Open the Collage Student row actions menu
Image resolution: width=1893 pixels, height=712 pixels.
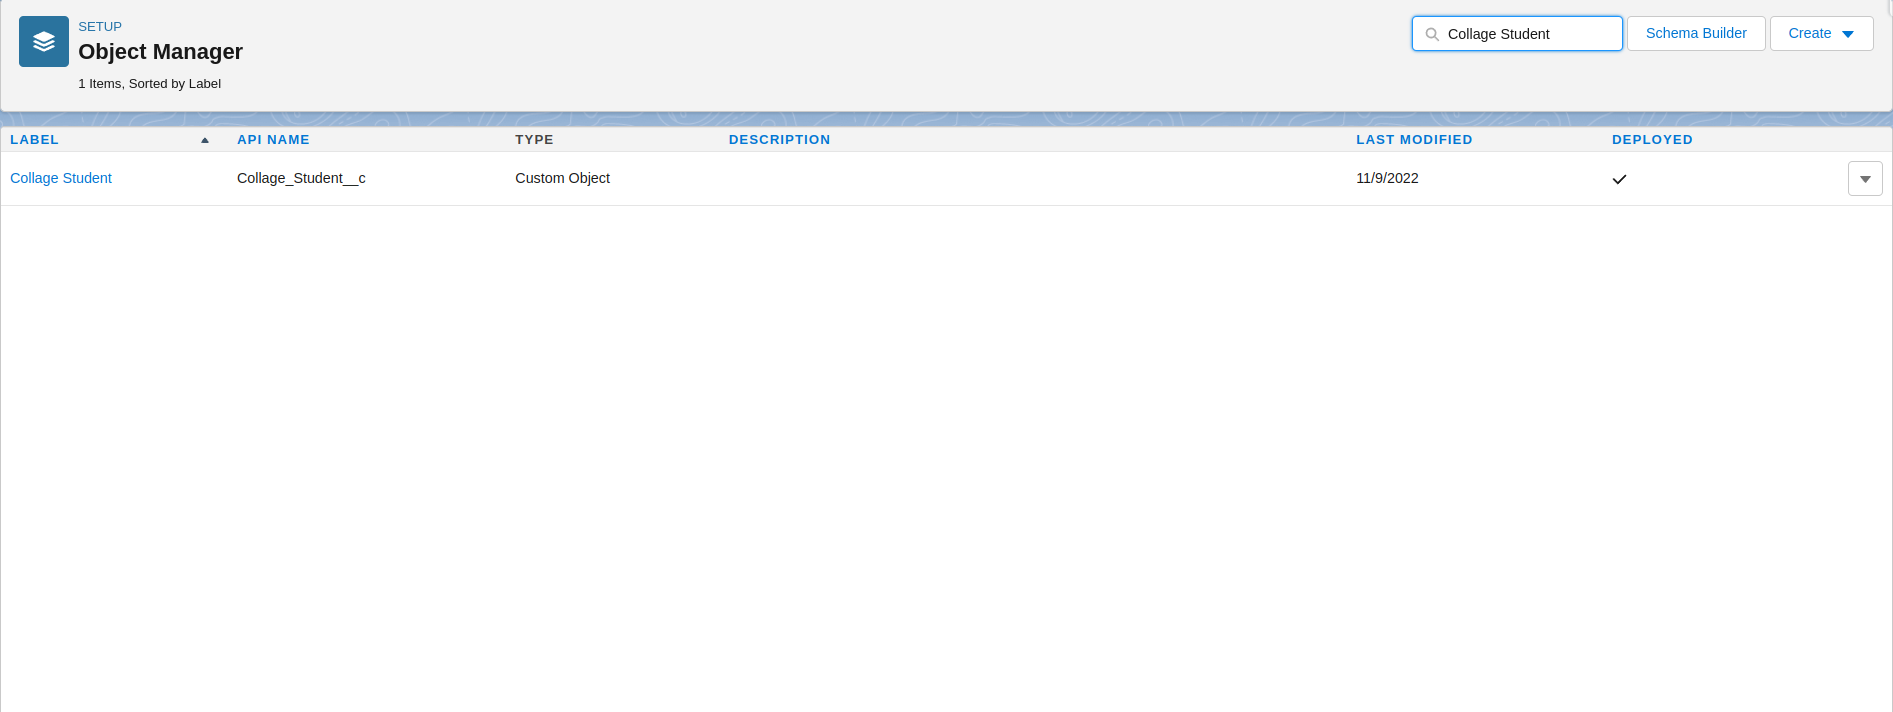click(x=1864, y=179)
